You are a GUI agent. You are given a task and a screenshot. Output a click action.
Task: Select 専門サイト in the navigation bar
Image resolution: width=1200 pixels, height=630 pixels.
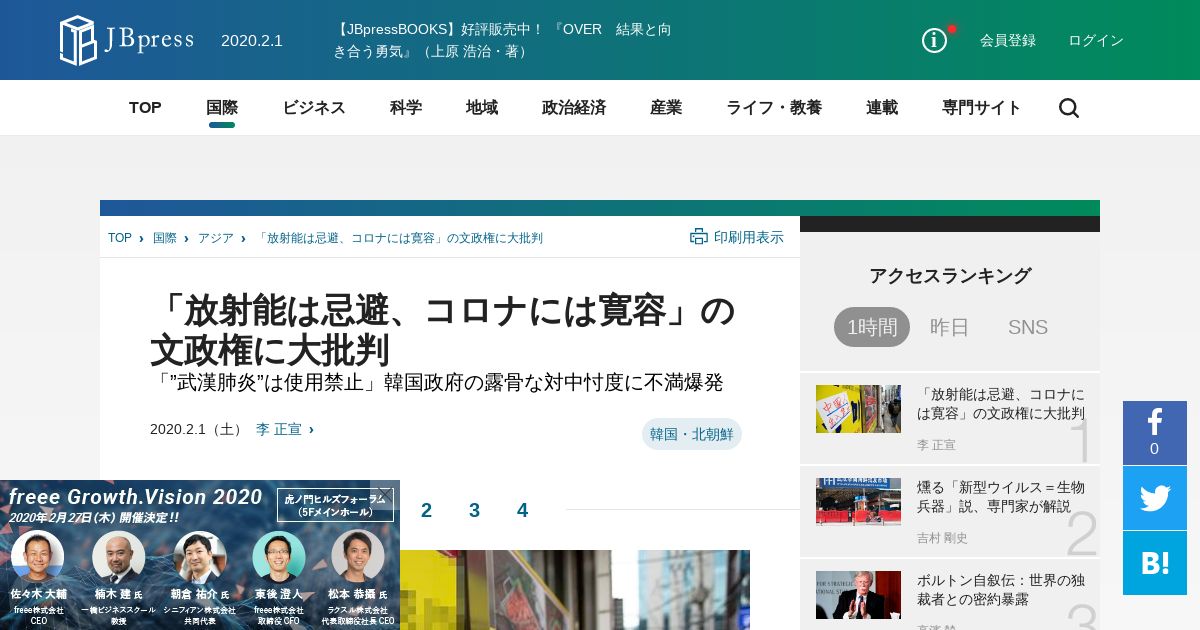coord(982,108)
